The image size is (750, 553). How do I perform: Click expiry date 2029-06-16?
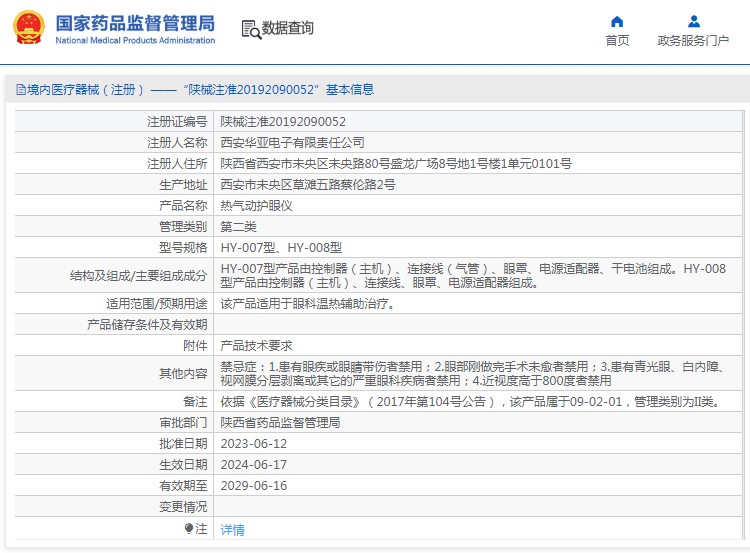[x=254, y=486]
